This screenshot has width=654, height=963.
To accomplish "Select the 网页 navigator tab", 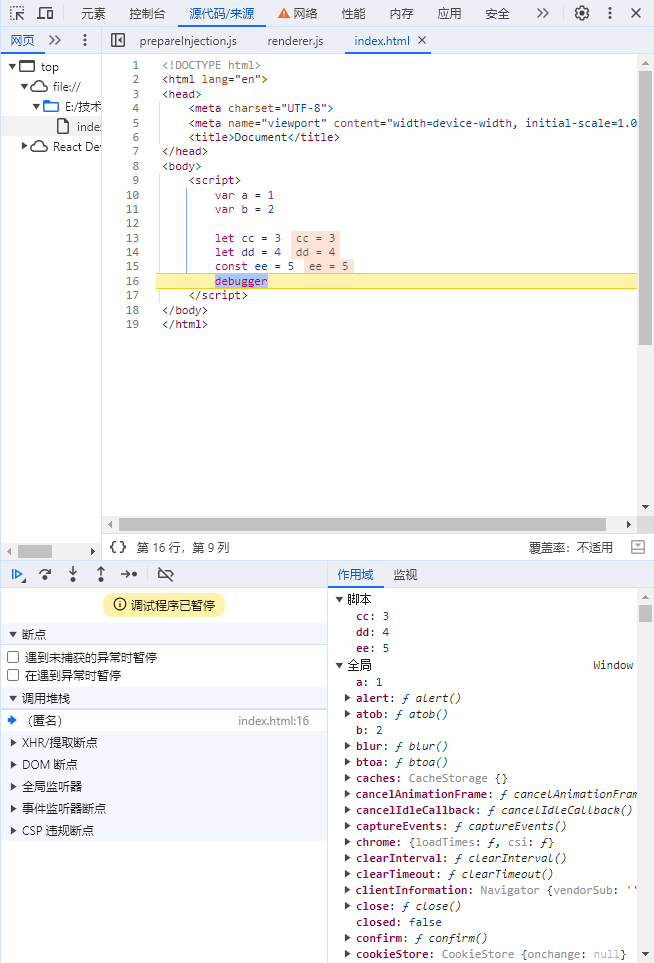I will point(23,41).
